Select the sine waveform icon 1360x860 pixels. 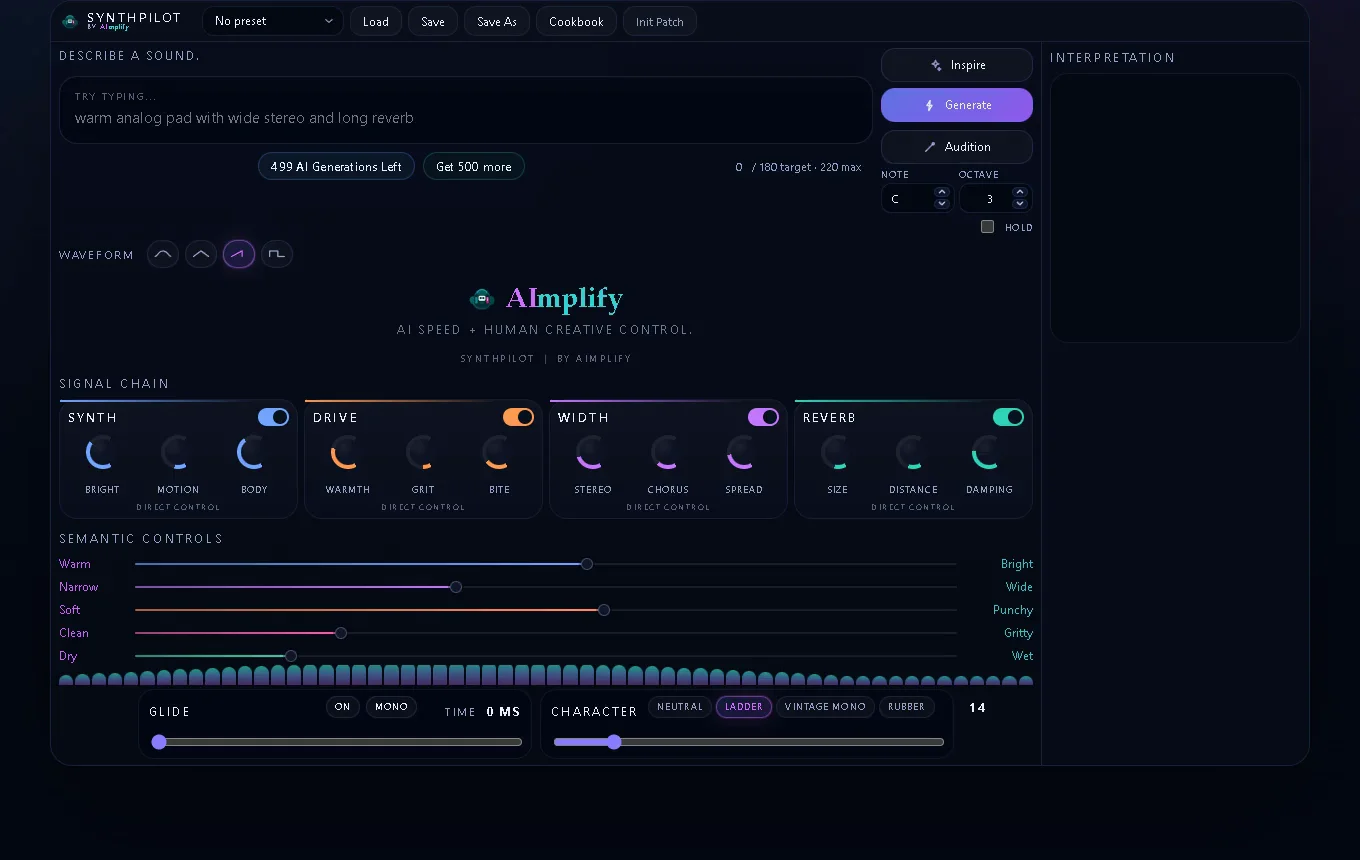pyautogui.click(x=163, y=254)
